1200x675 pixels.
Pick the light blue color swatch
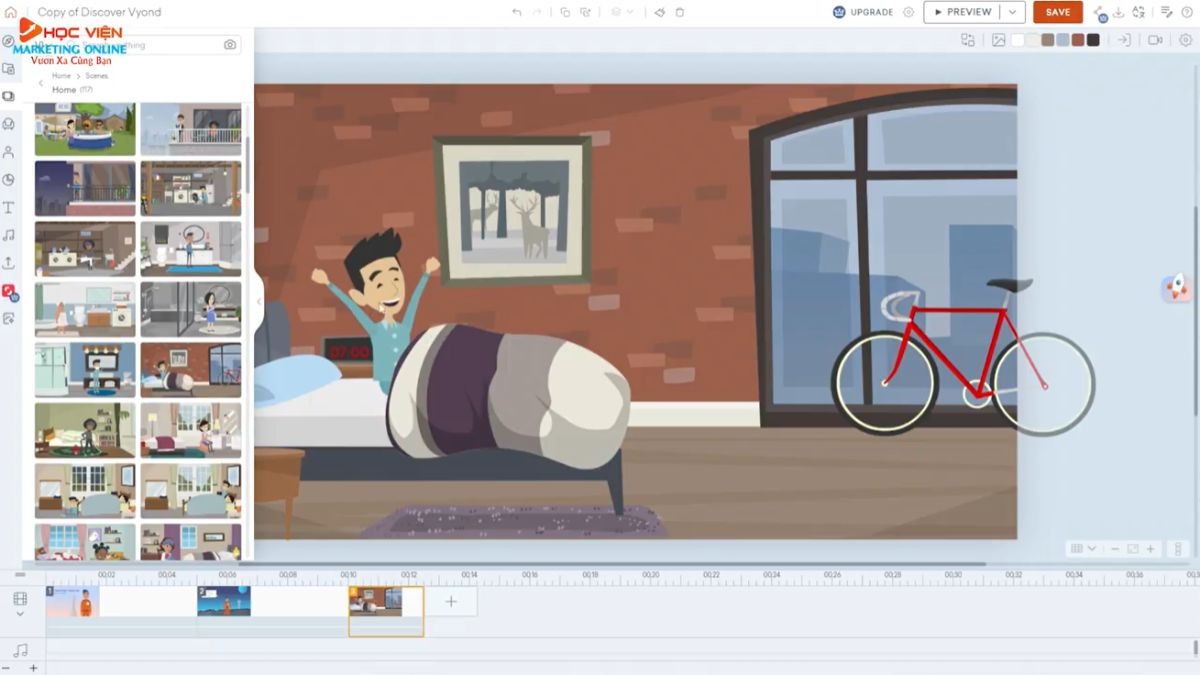pyautogui.click(x=1063, y=40)
